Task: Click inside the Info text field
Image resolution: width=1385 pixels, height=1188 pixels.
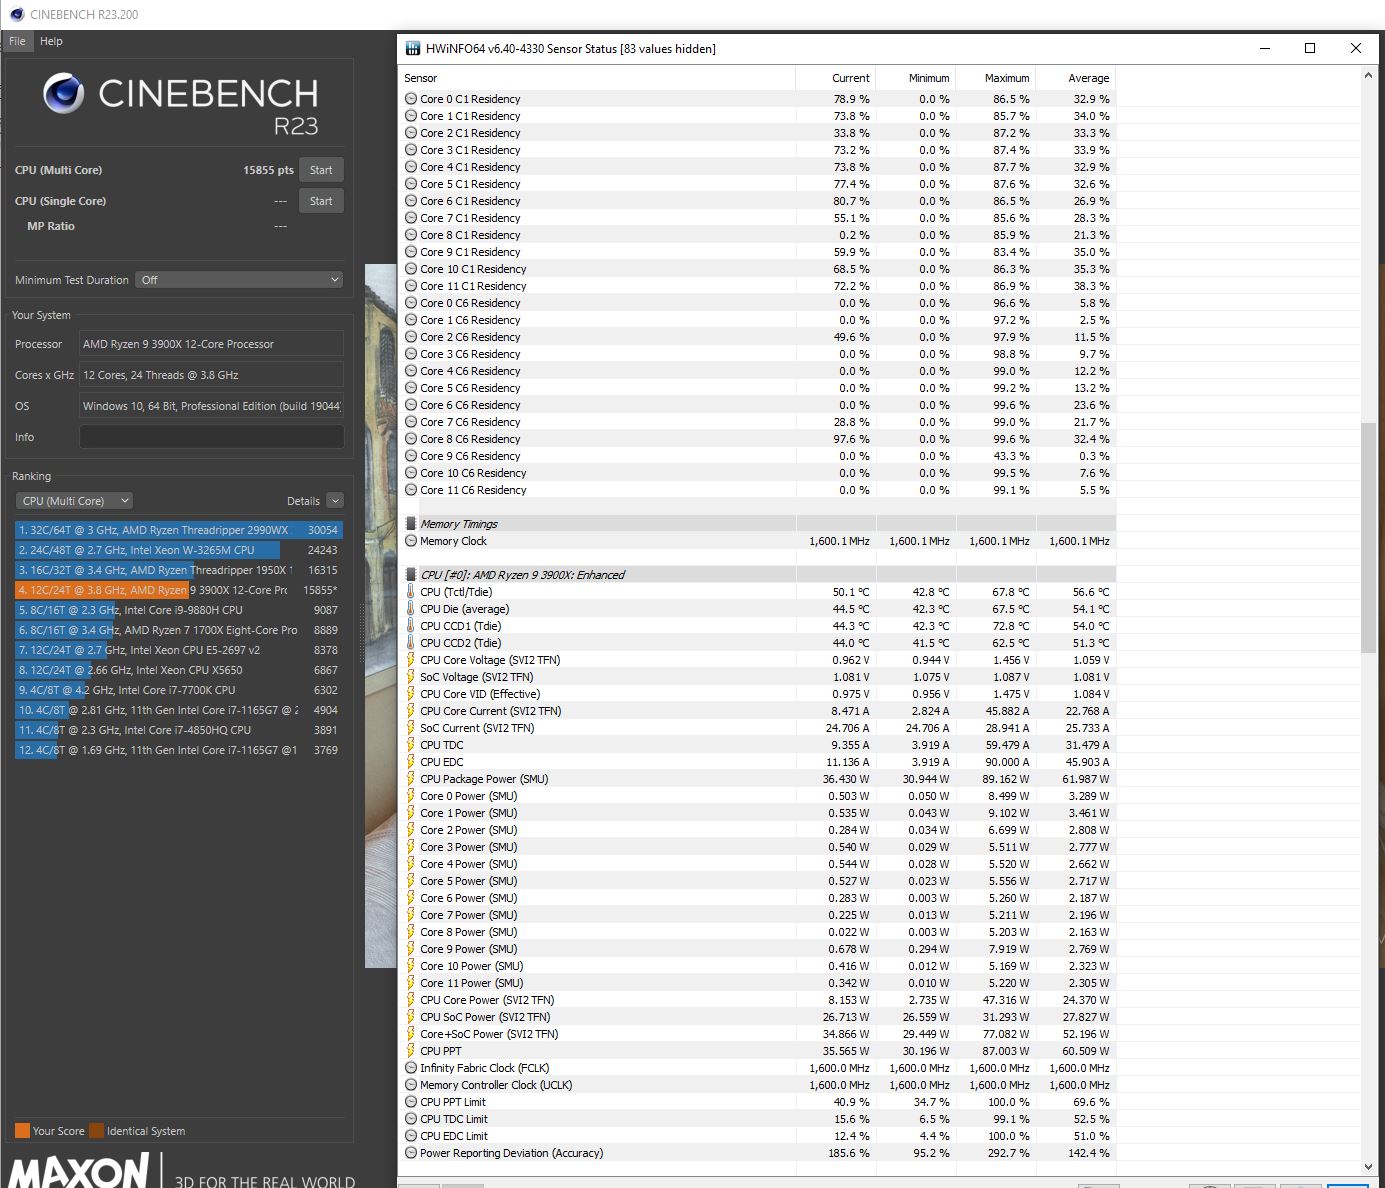Action: pyautogui.click(x=210, y=437)
